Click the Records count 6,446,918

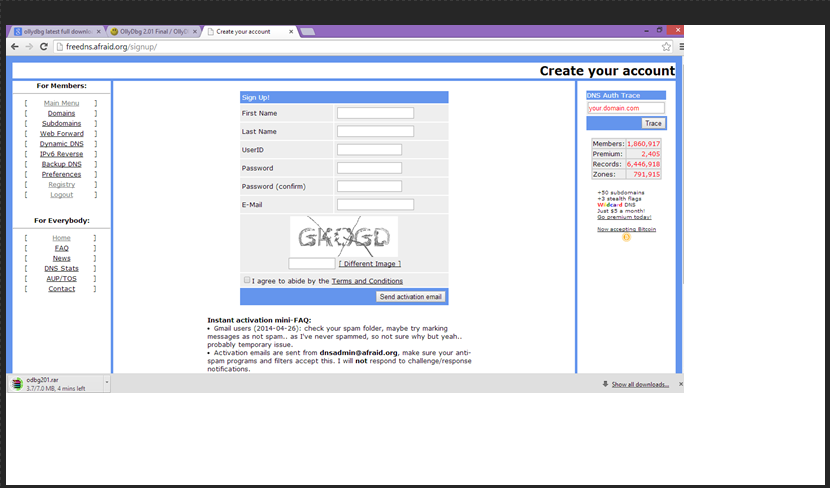[643, 164]
